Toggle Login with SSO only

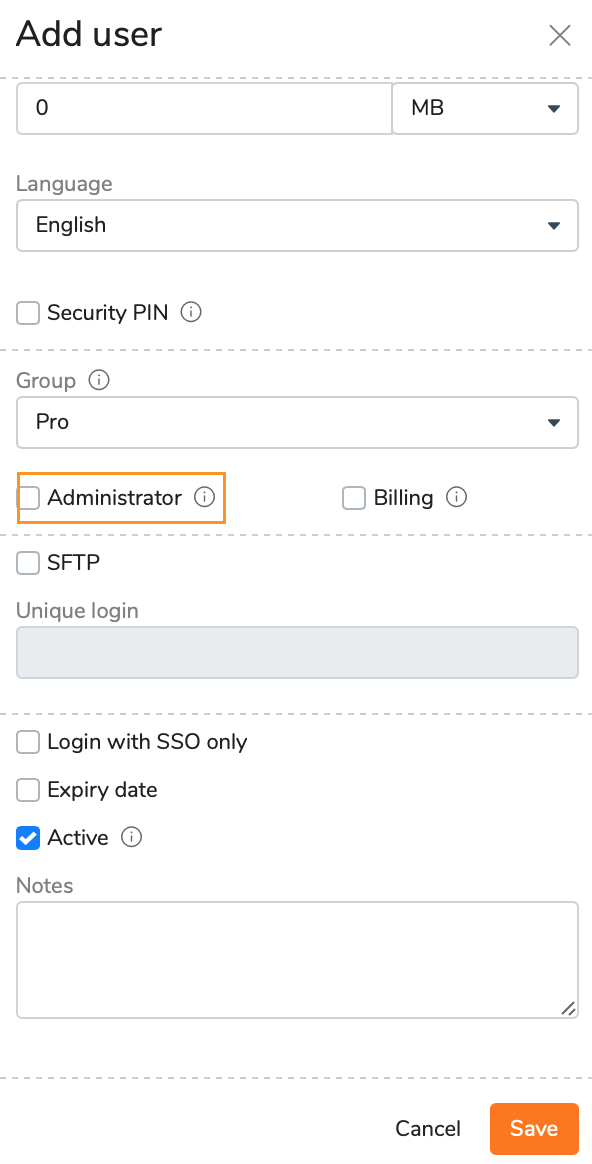pyautogui.click(x=28, y=742)
